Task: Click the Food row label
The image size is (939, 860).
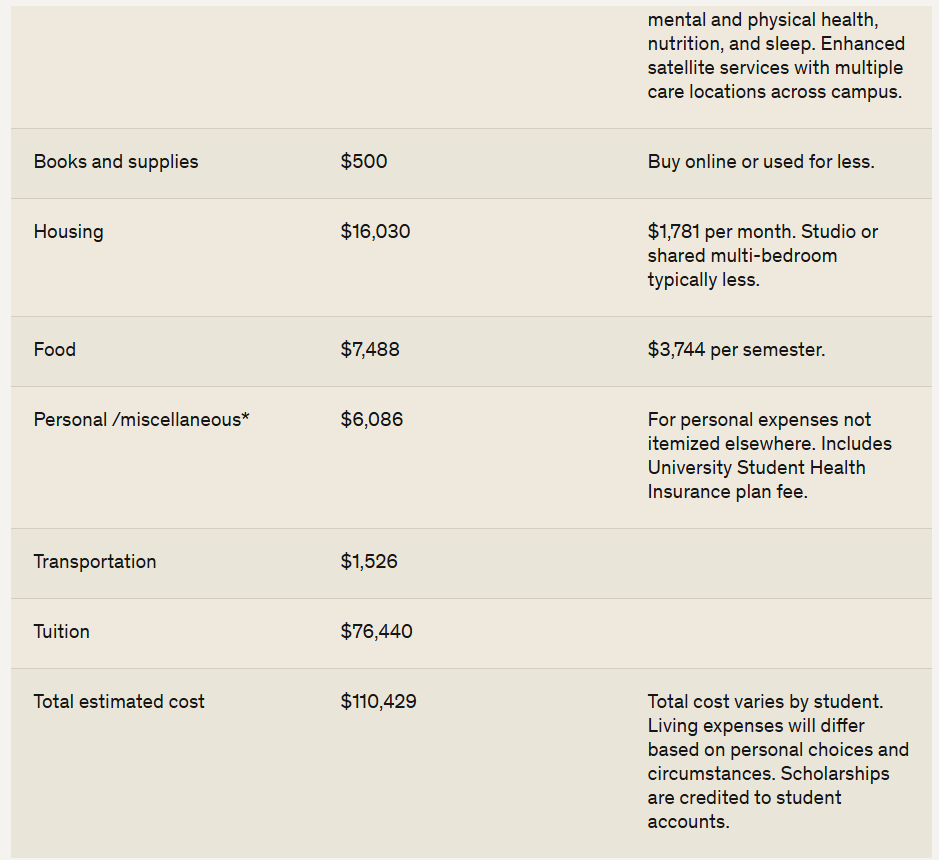Action: pyautogui.click(x=54, y=350)
